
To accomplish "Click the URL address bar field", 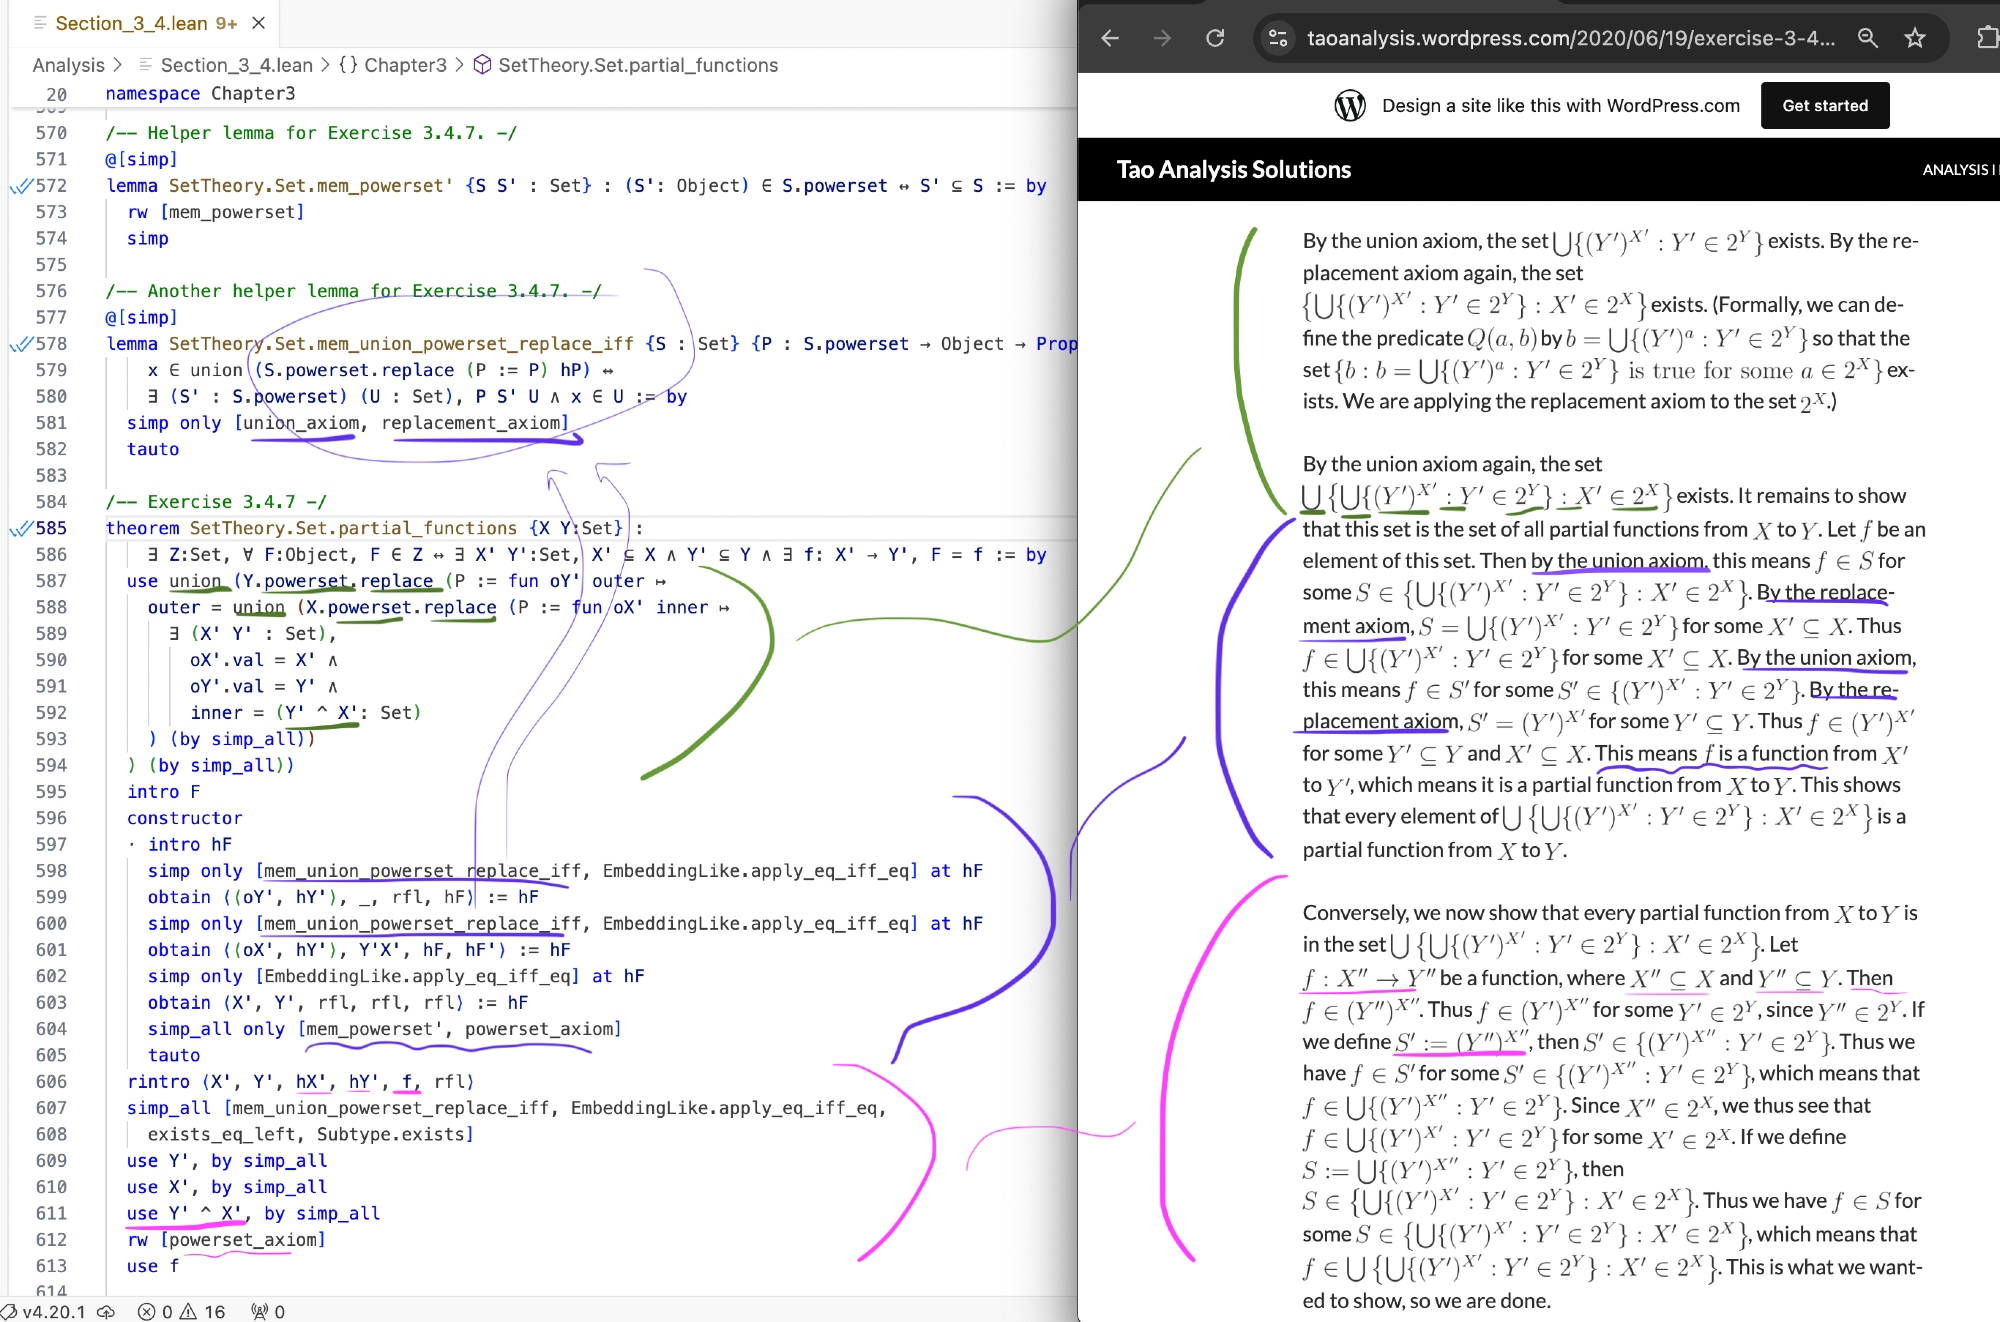I will click(1570, 38).
